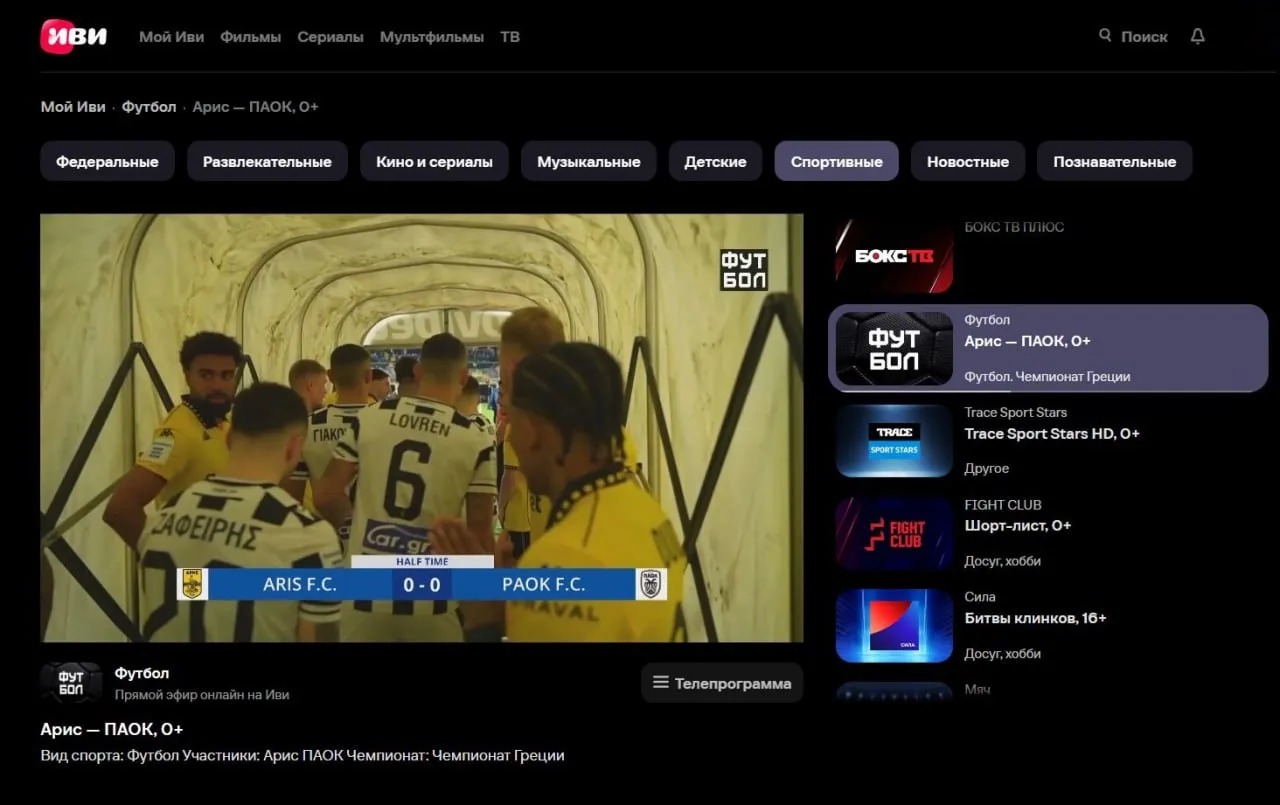Viewport: 1280px width, 805px height.
Task: Click Футбол channel logo below video
Action: [x=71, y=682]
